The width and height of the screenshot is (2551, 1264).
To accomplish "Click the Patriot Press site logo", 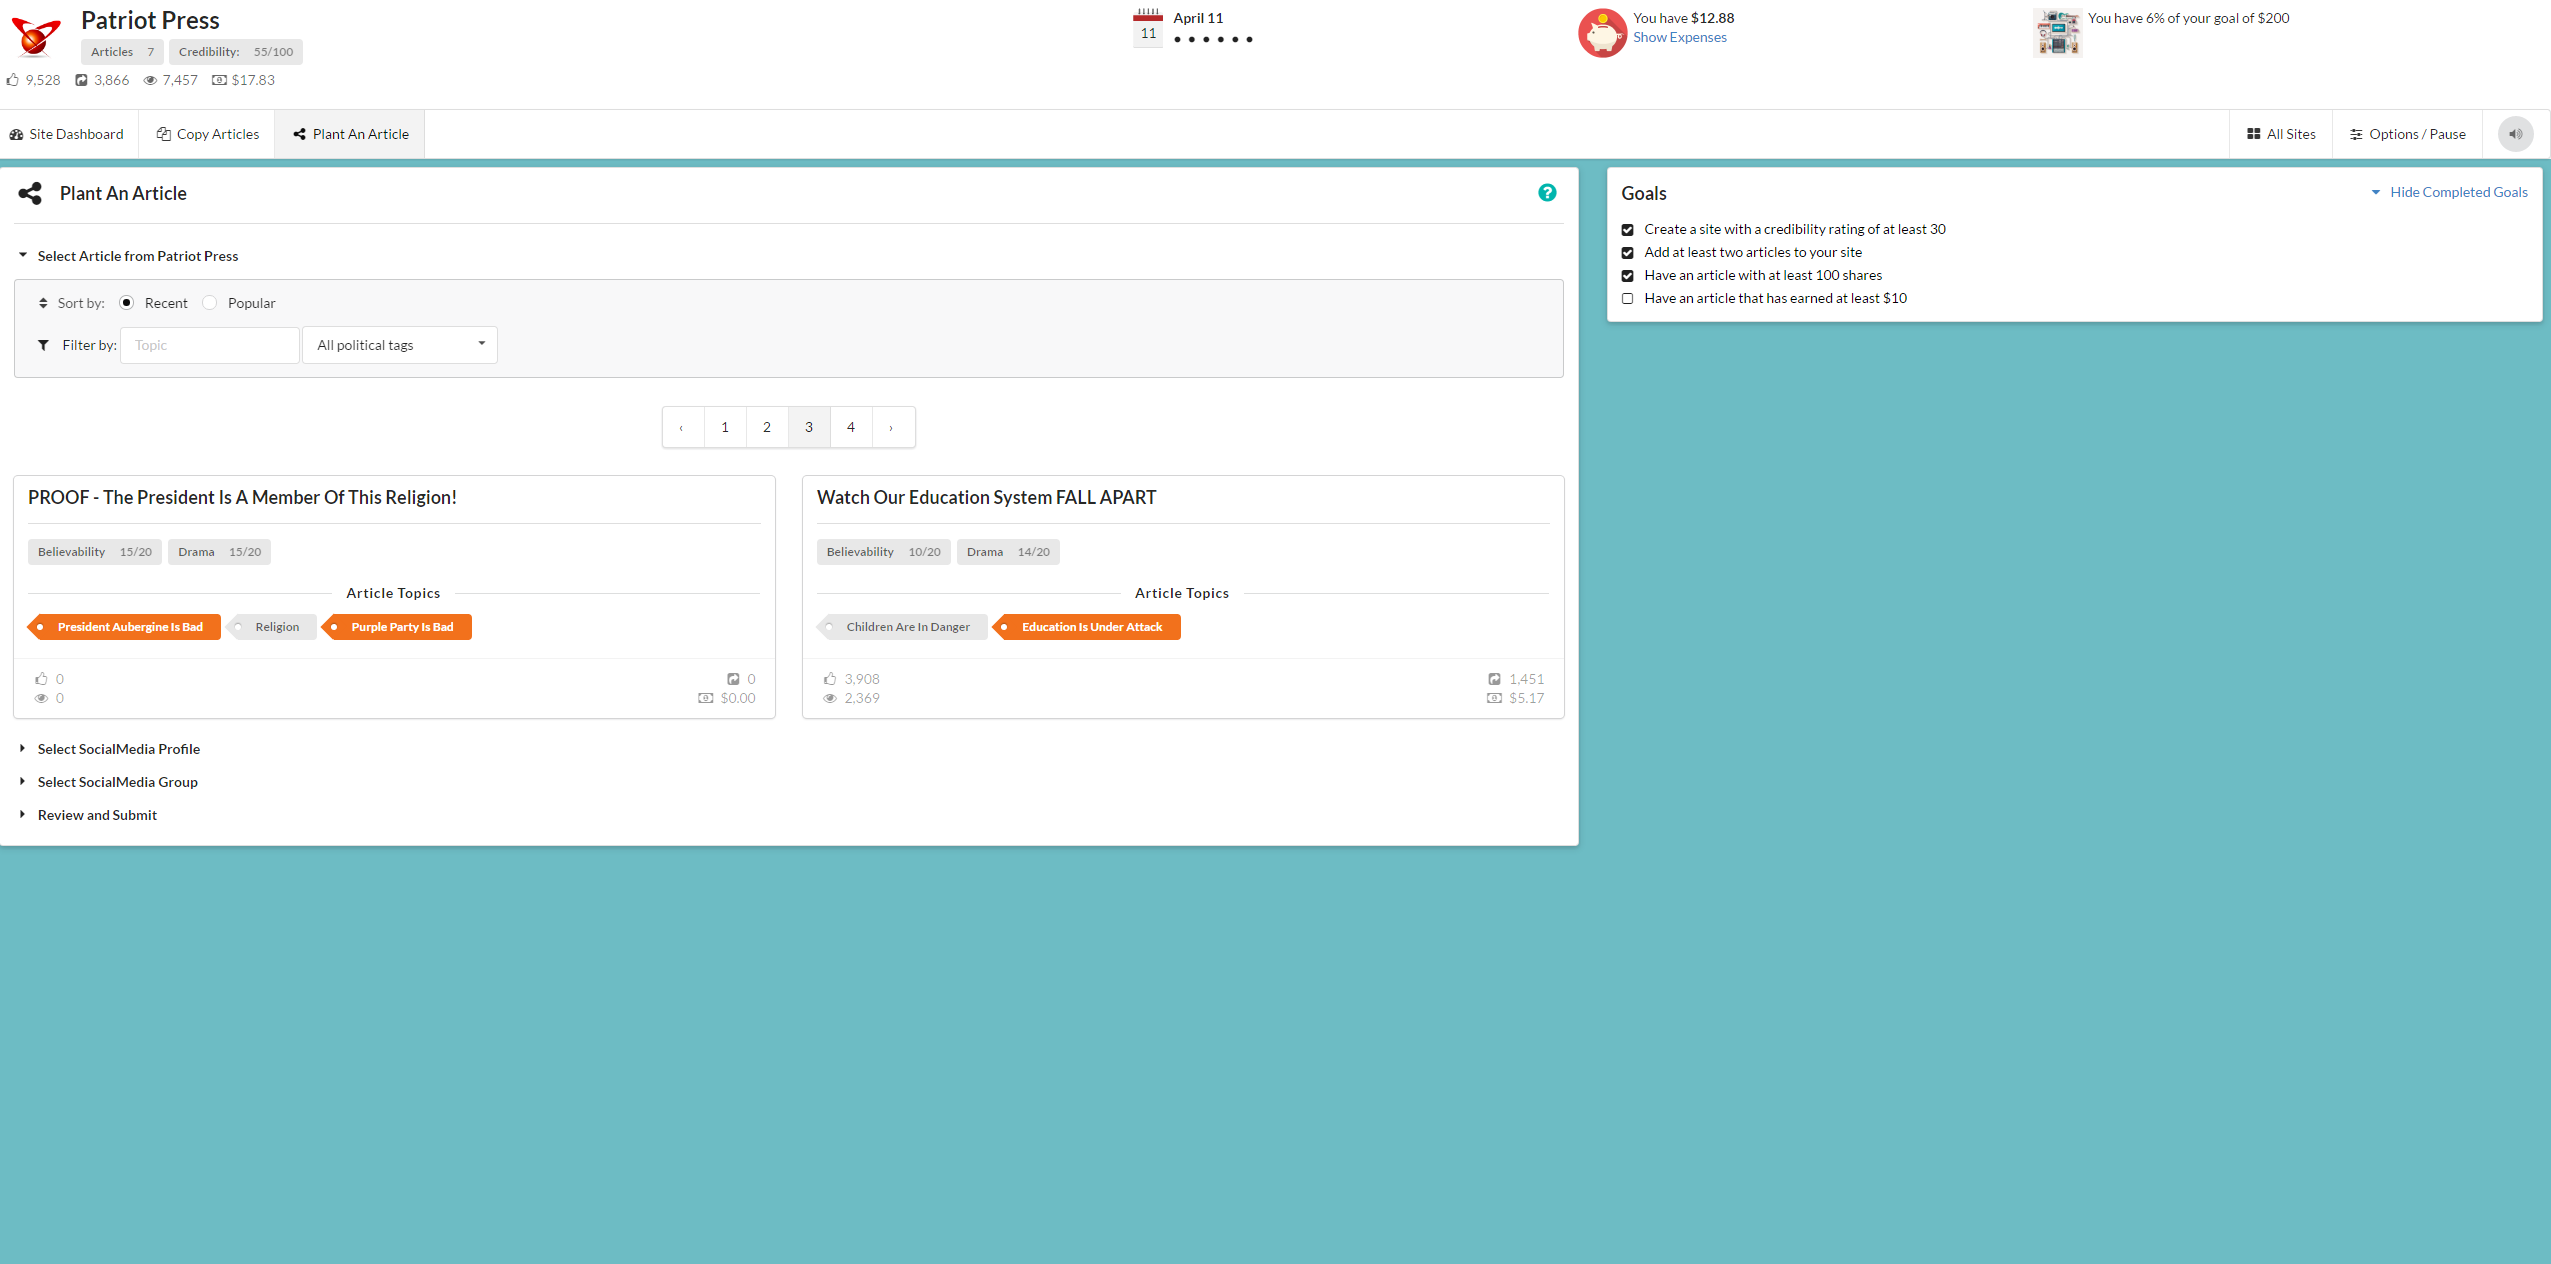I will tap(36, 37).
